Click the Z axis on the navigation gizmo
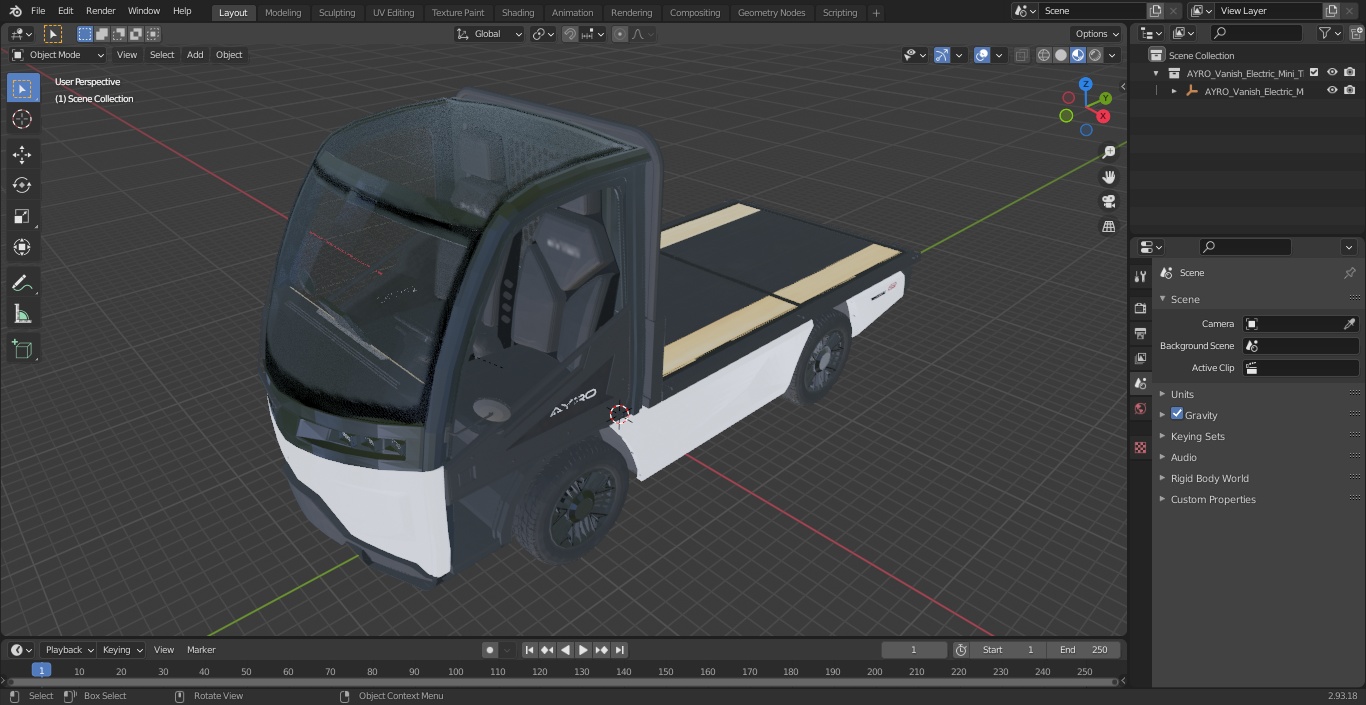This screenshot has width=1366, height=705. pyautogui.click(x=1086, y=85)
